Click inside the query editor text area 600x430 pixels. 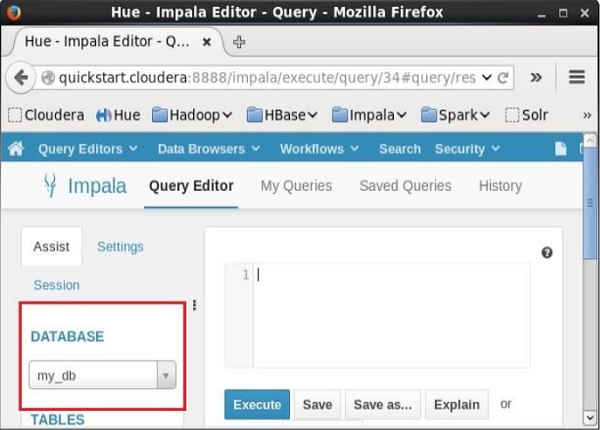pos(390,315)
